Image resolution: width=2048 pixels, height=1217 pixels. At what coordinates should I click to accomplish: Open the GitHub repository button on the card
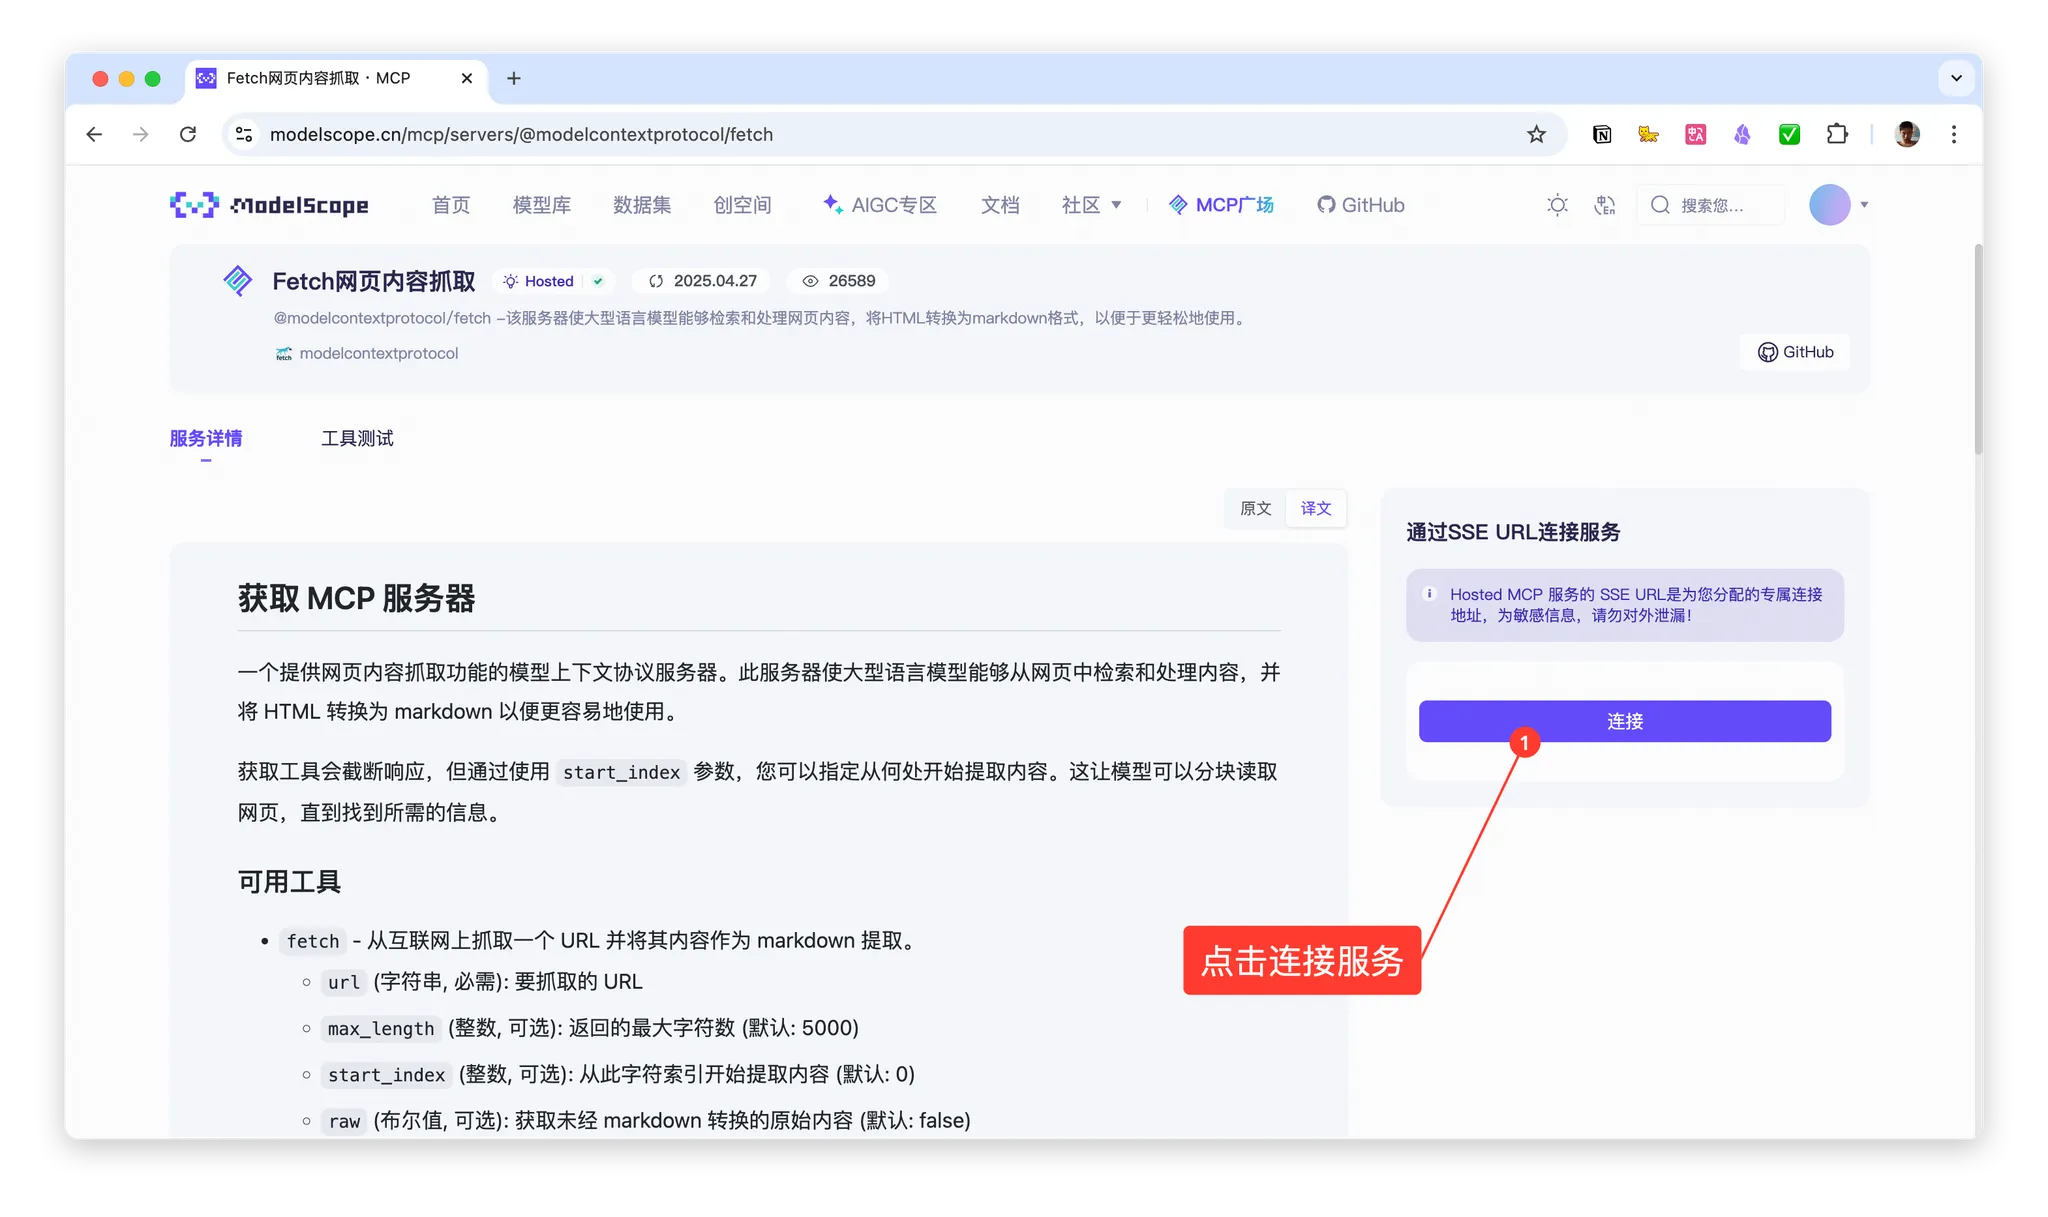coord(1796,352)
